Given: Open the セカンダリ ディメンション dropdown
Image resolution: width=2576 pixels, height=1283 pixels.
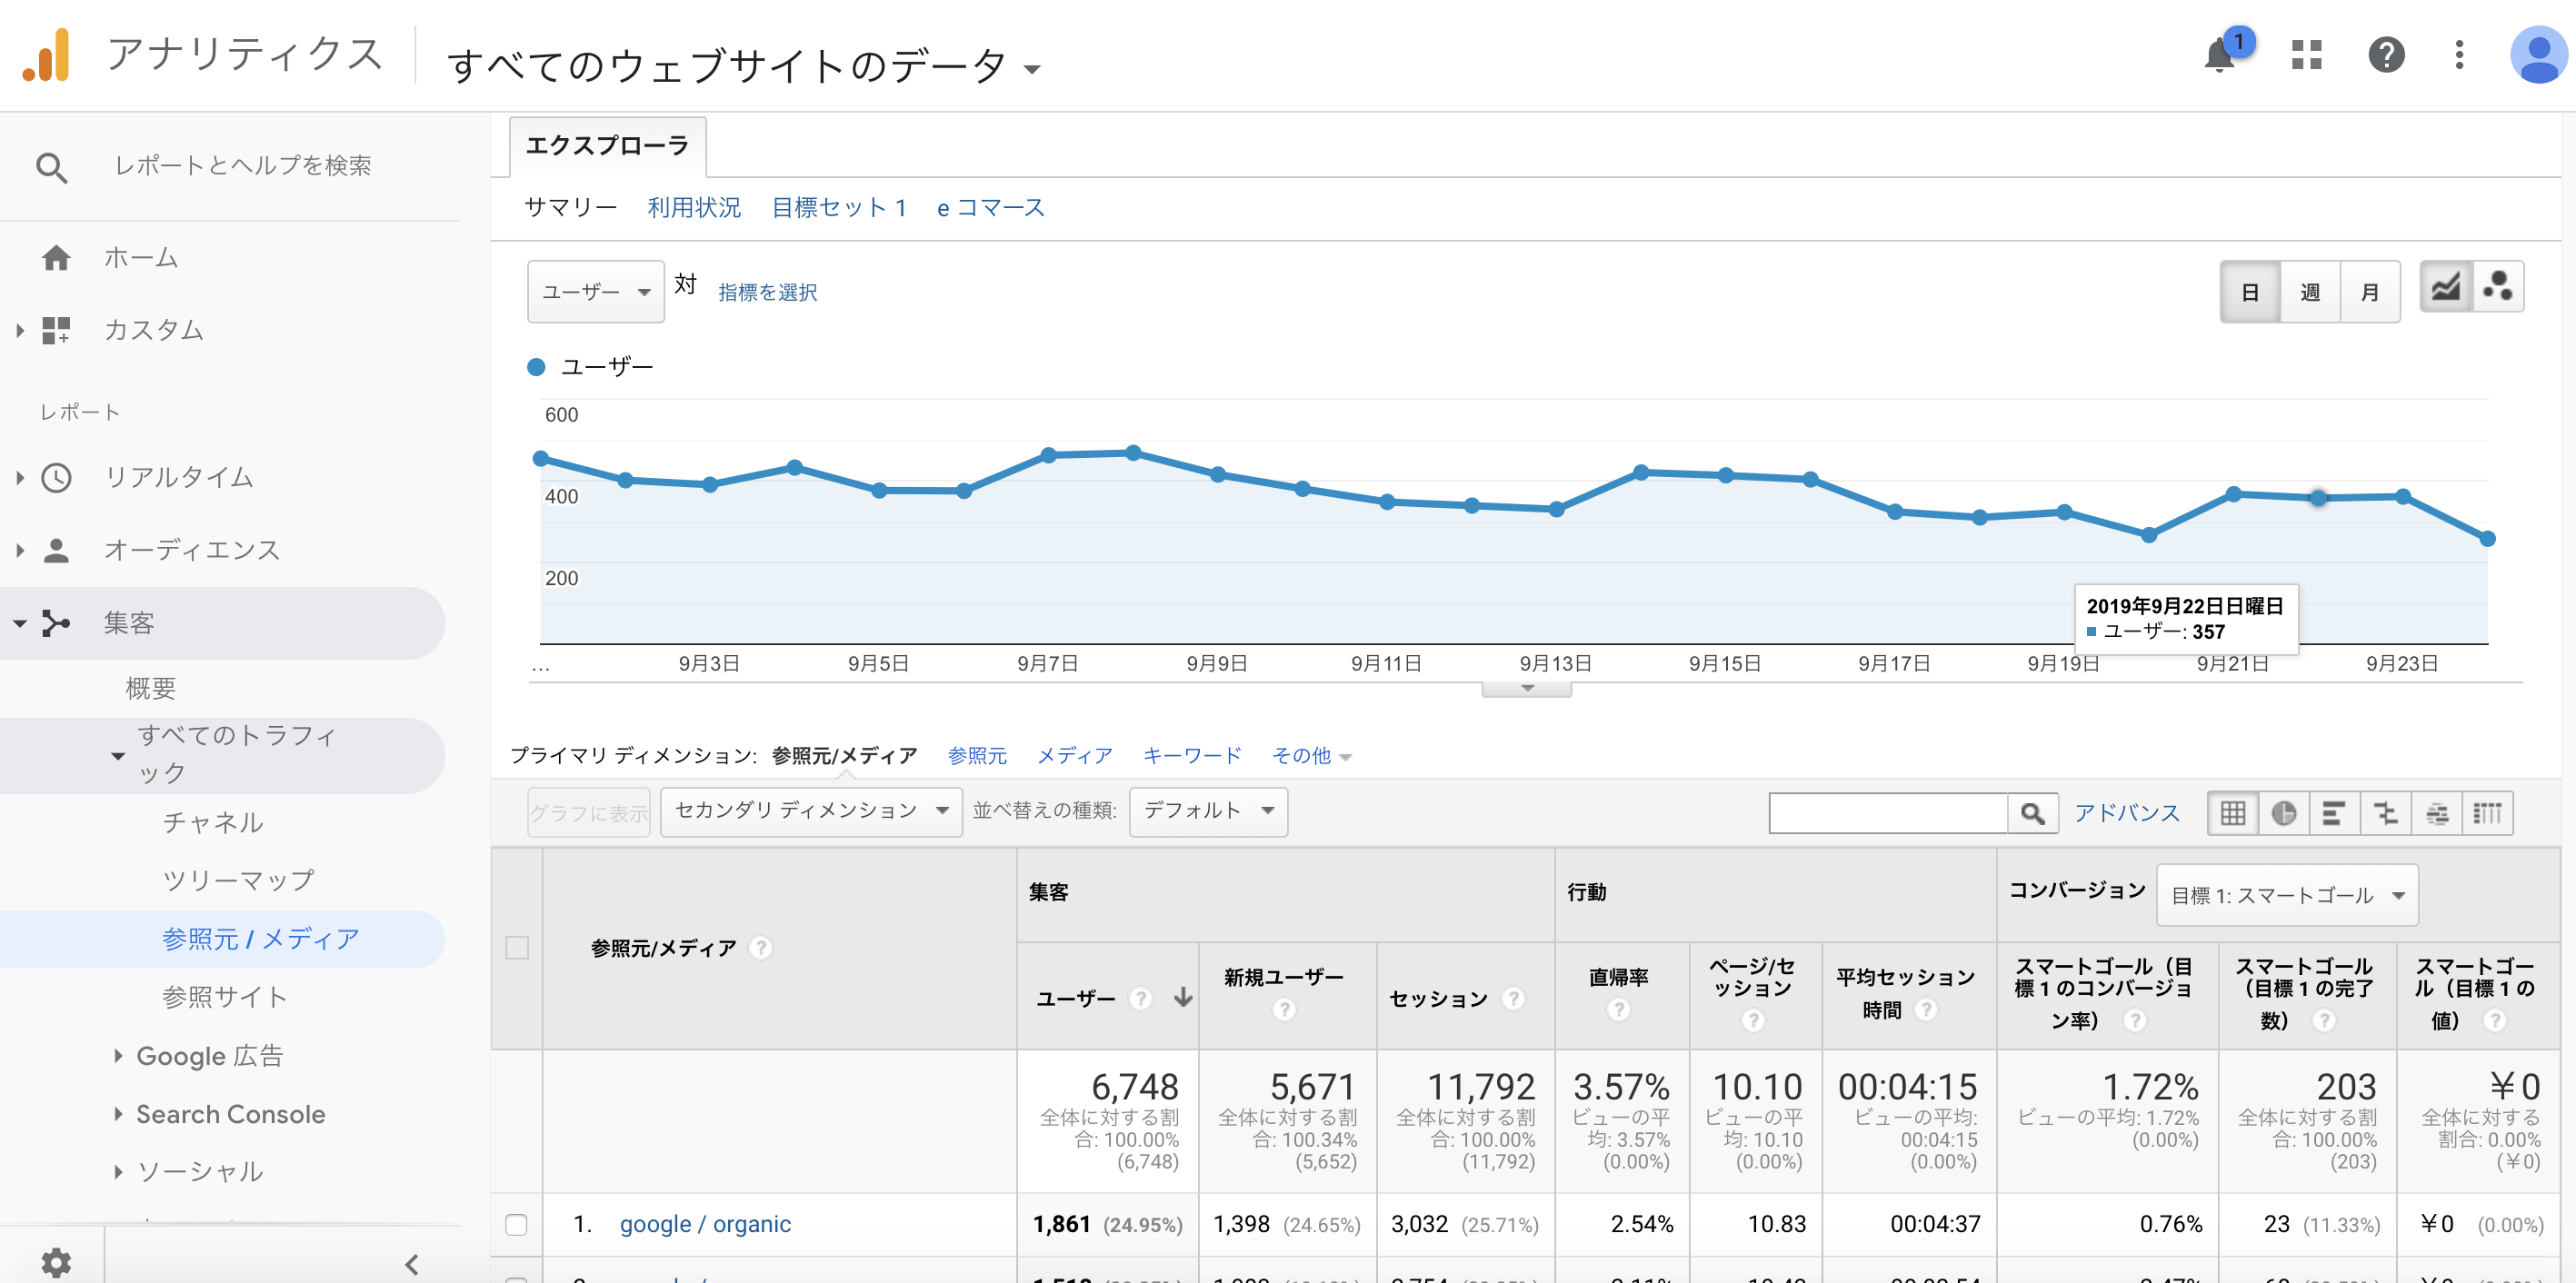Looking at the screenshot, I should [x=811, y=811].
